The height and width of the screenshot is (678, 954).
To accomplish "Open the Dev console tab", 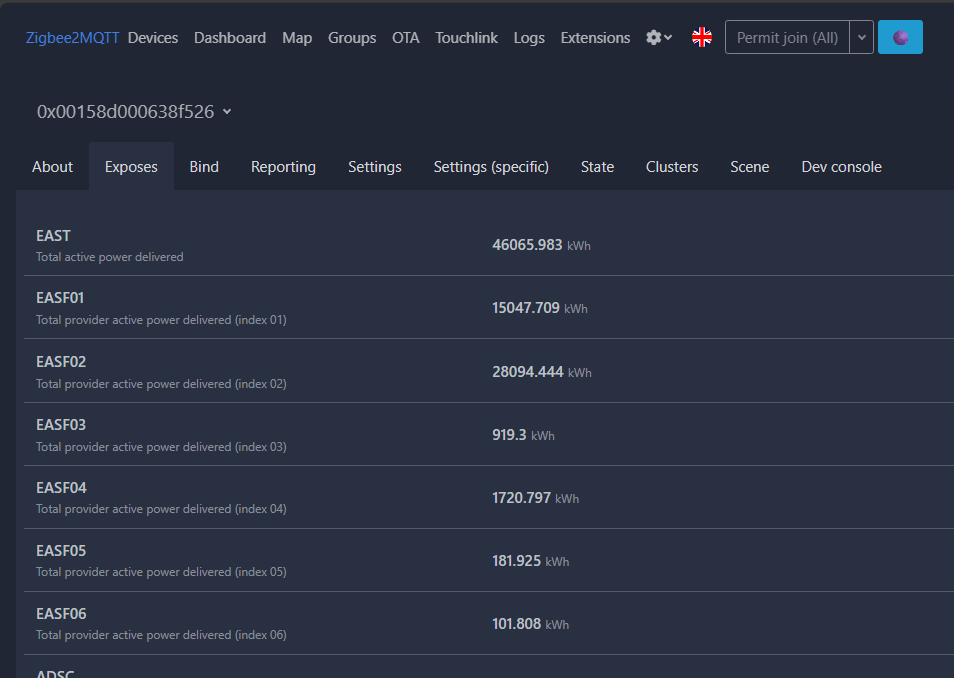I will (841, 167).
